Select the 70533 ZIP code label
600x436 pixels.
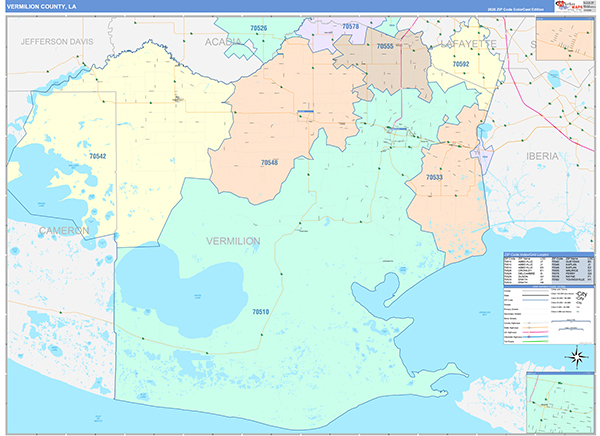tap(434, 177)
